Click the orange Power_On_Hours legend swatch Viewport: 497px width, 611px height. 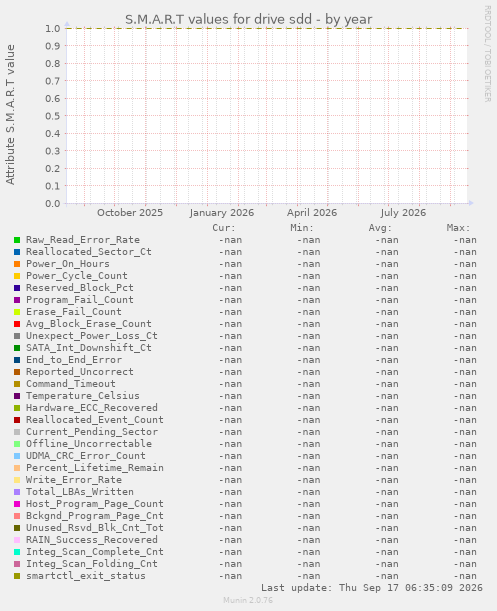(17, 264)
